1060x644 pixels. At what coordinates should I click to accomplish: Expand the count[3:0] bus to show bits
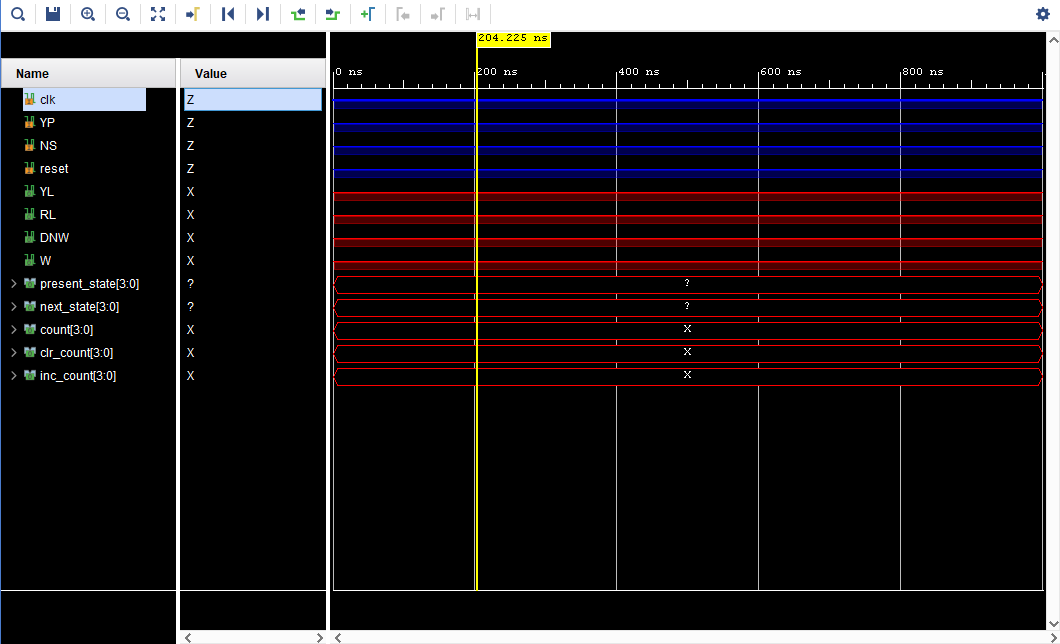[x=13, y=329]
